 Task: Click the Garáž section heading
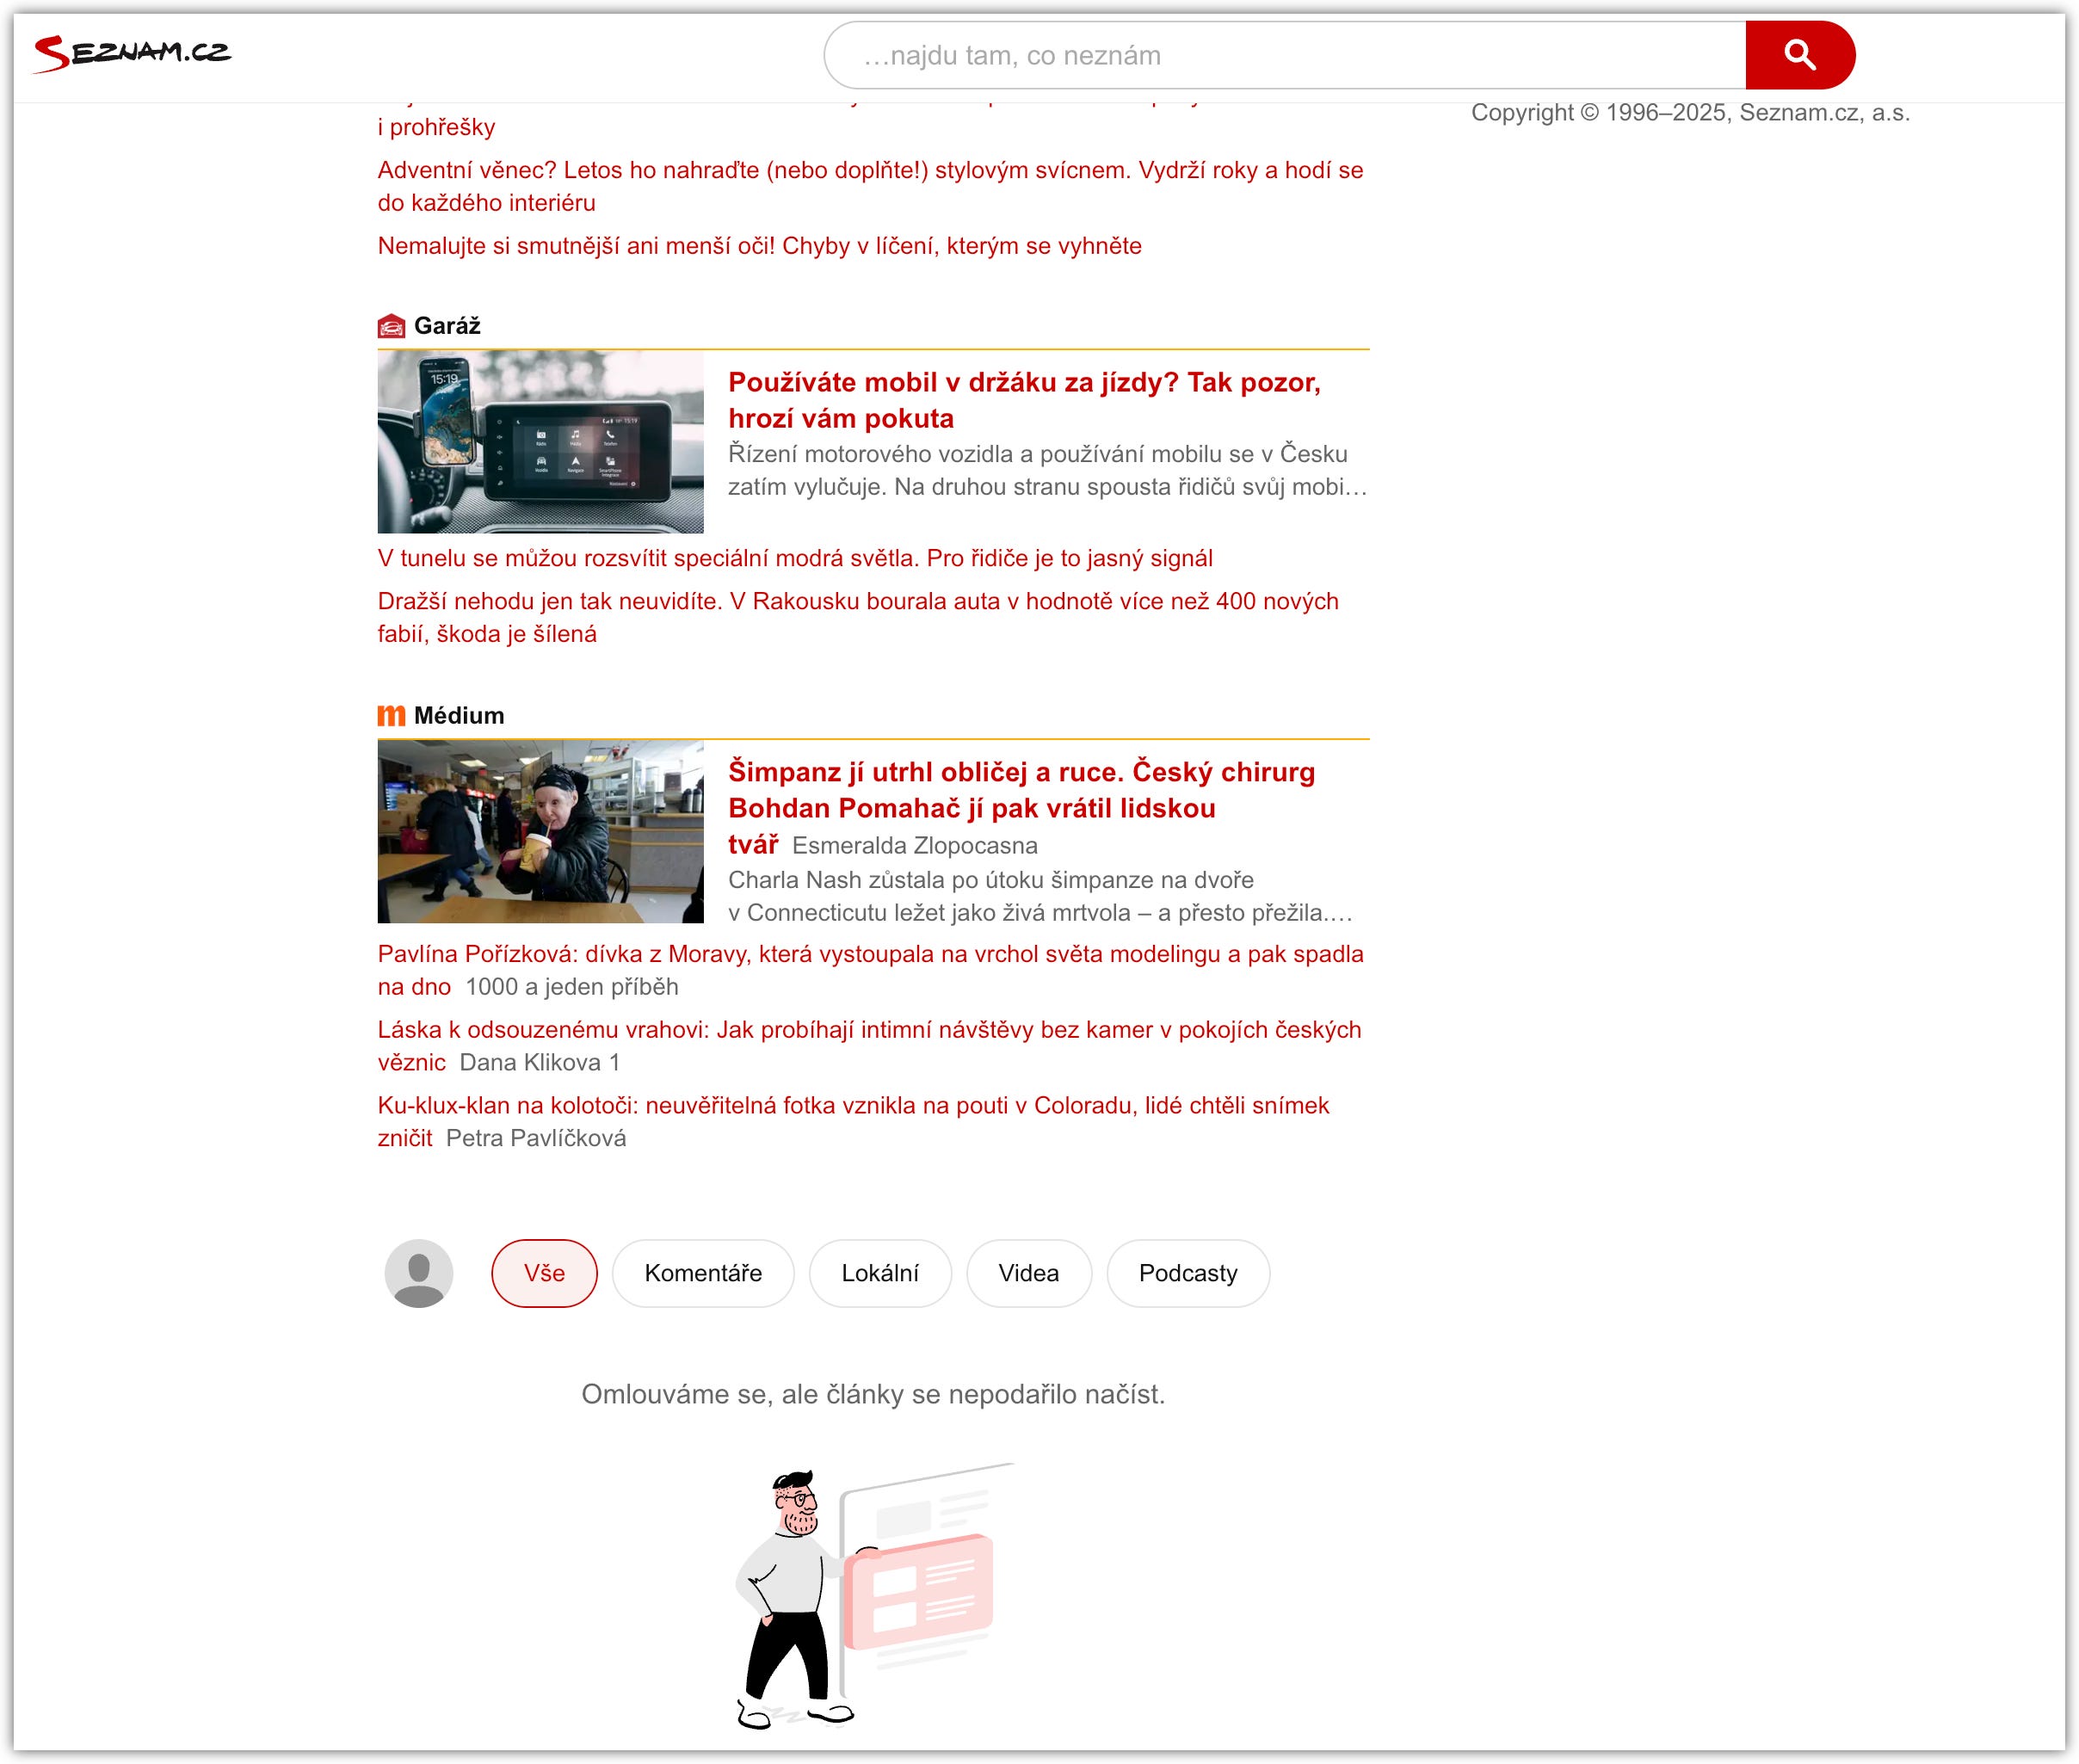(x=447, y=326)
